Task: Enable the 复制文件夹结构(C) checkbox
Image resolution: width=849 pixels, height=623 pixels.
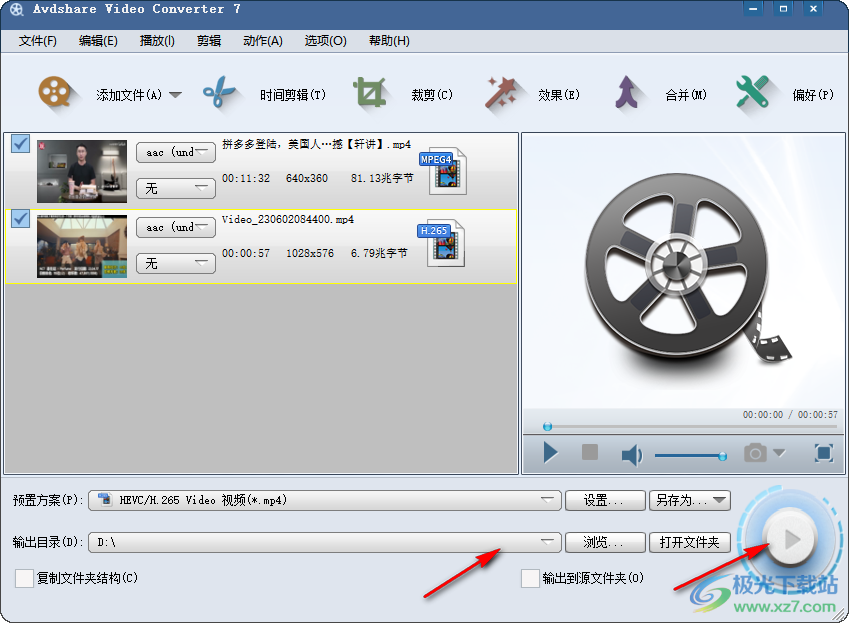Action: 24,578
